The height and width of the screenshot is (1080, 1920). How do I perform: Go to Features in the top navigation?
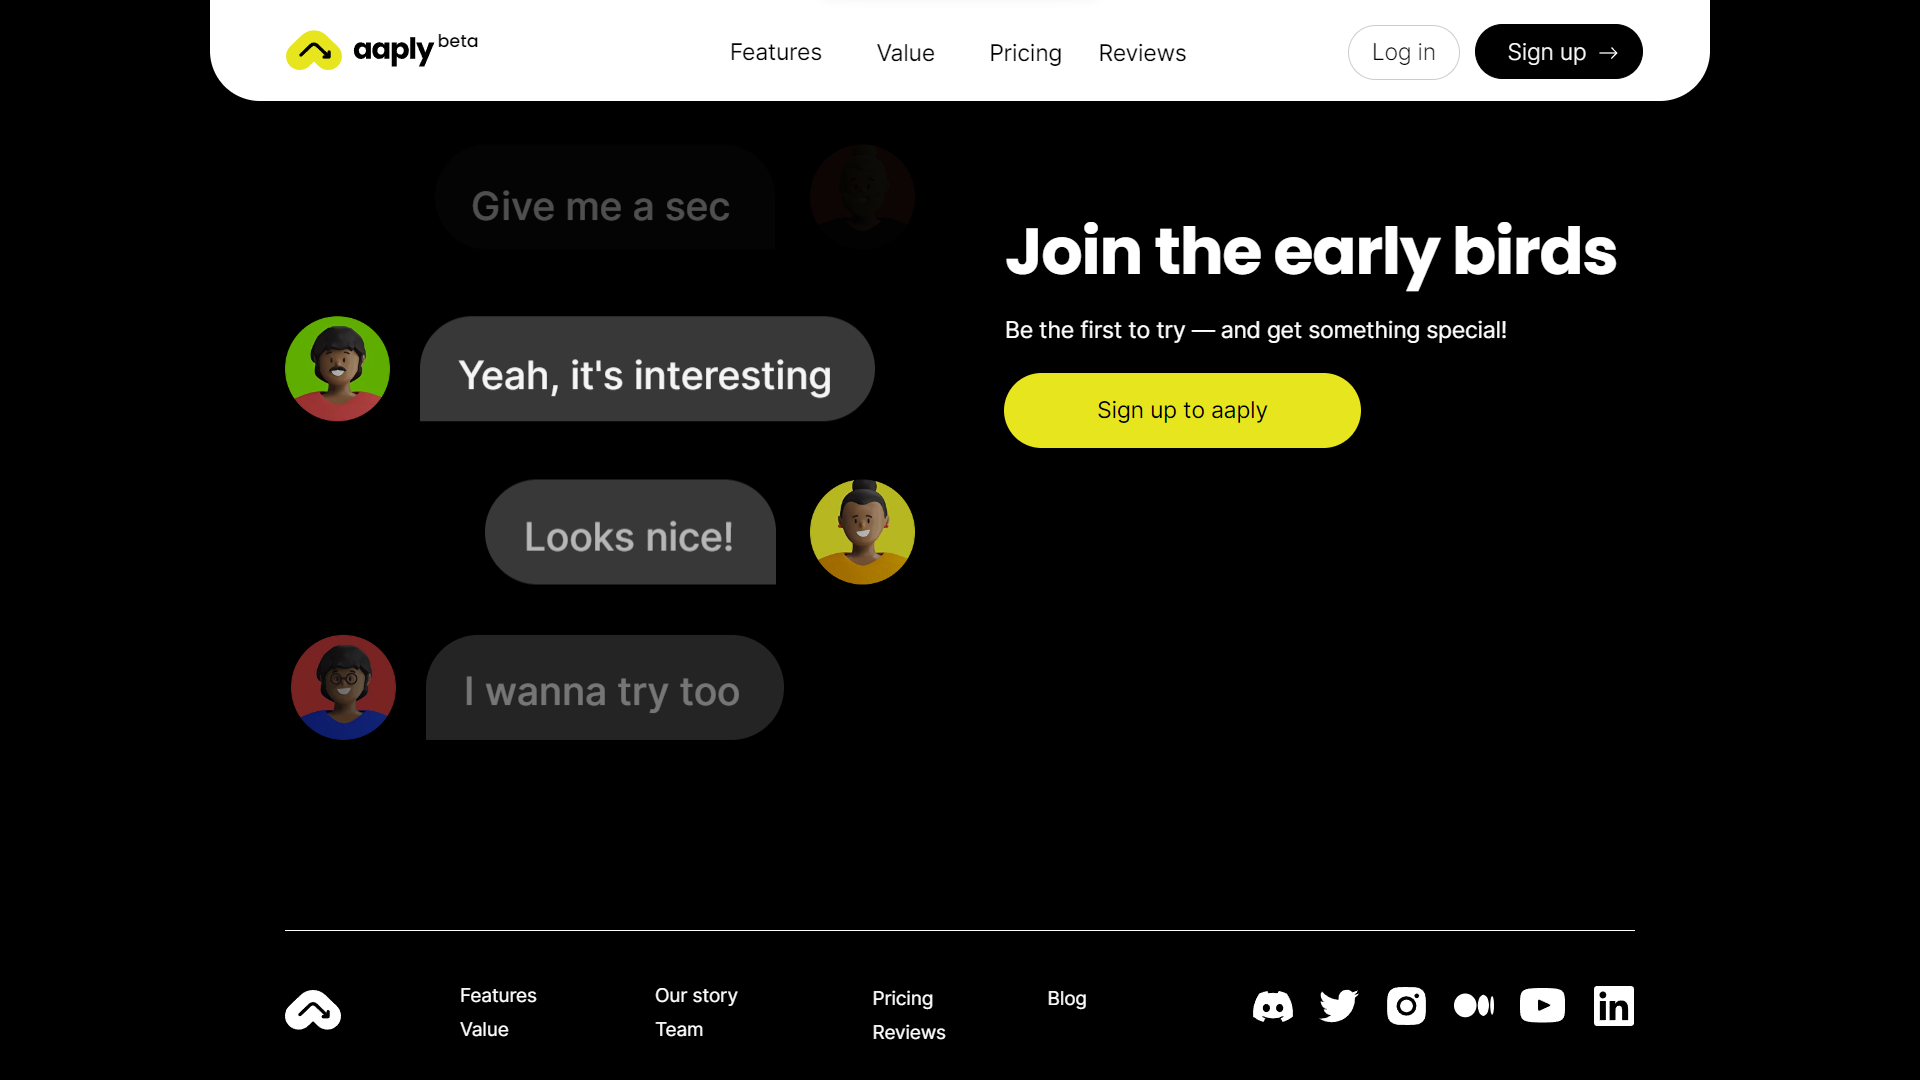coord(775,52)
